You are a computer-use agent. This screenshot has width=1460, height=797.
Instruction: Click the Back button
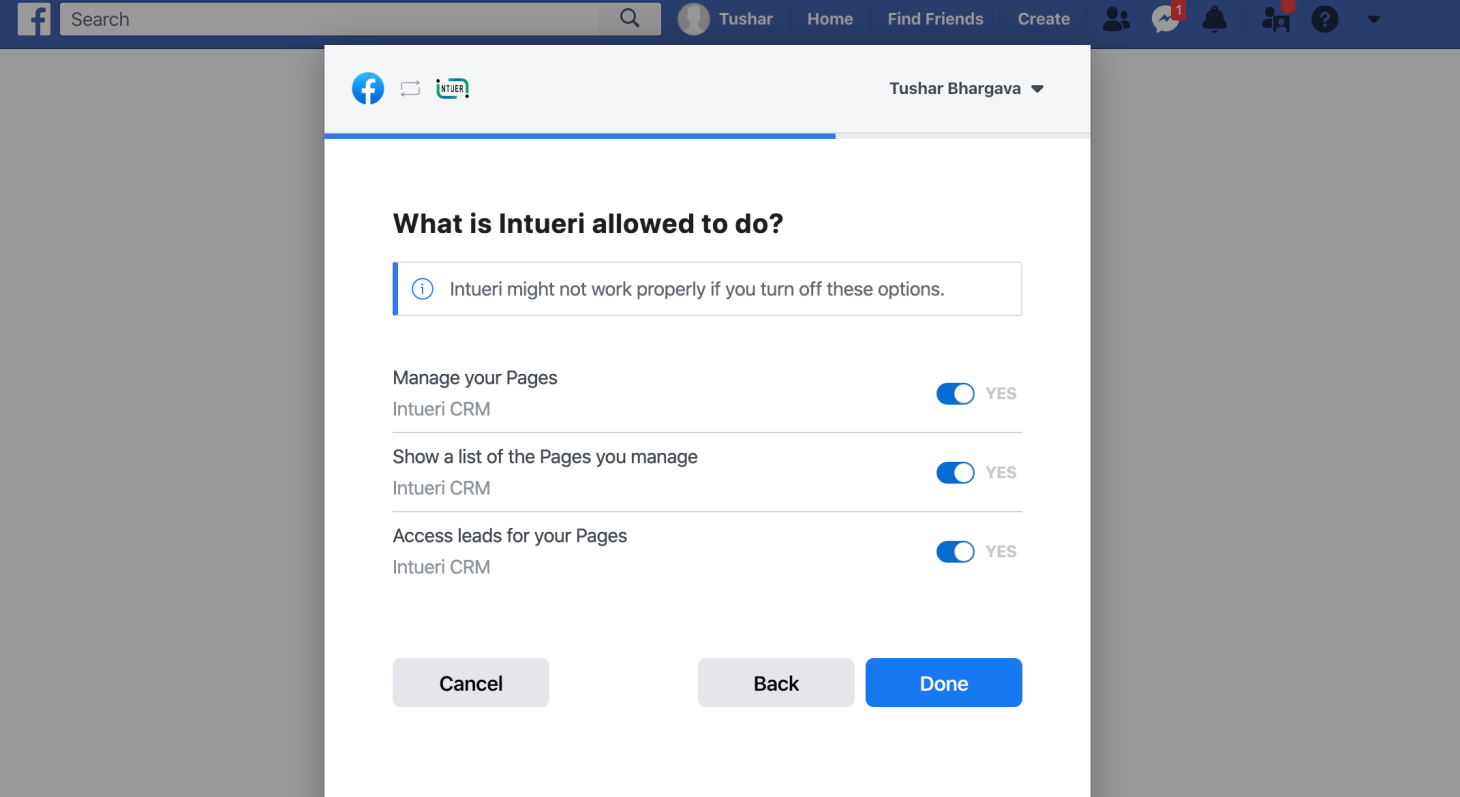coord(776,683)
